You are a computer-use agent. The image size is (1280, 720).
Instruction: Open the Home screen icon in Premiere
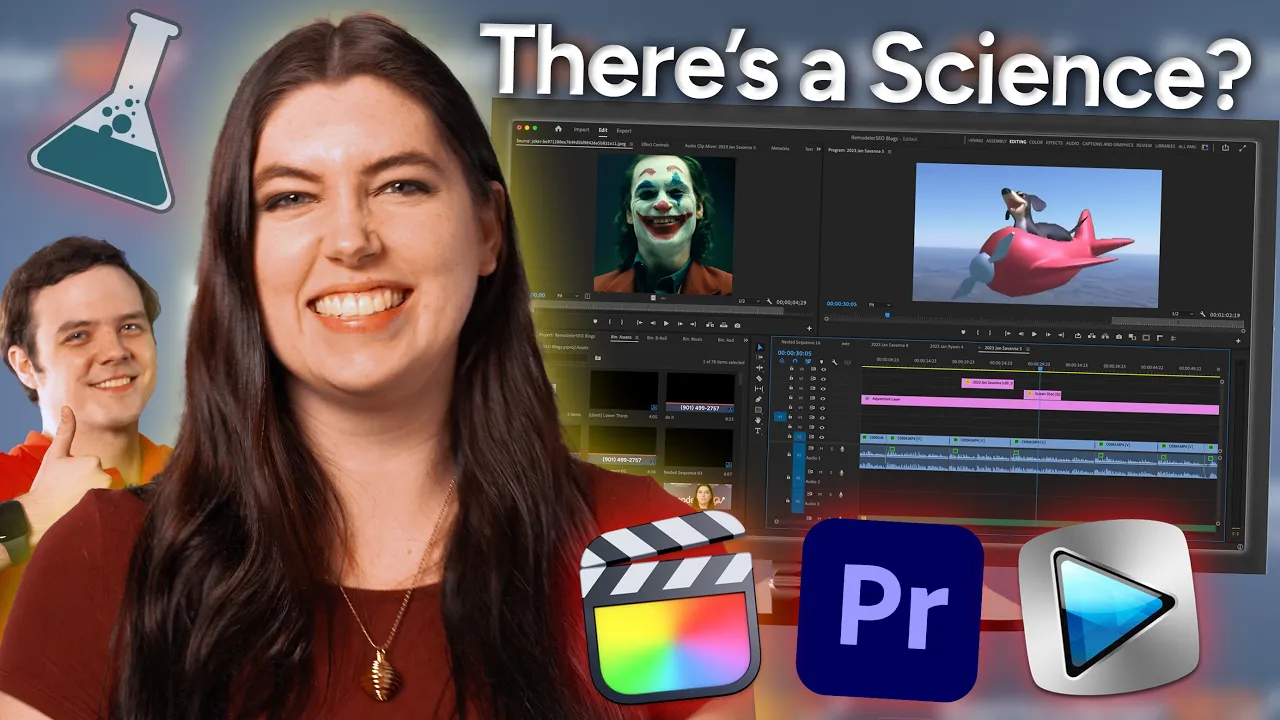click(x=558, y=128)
